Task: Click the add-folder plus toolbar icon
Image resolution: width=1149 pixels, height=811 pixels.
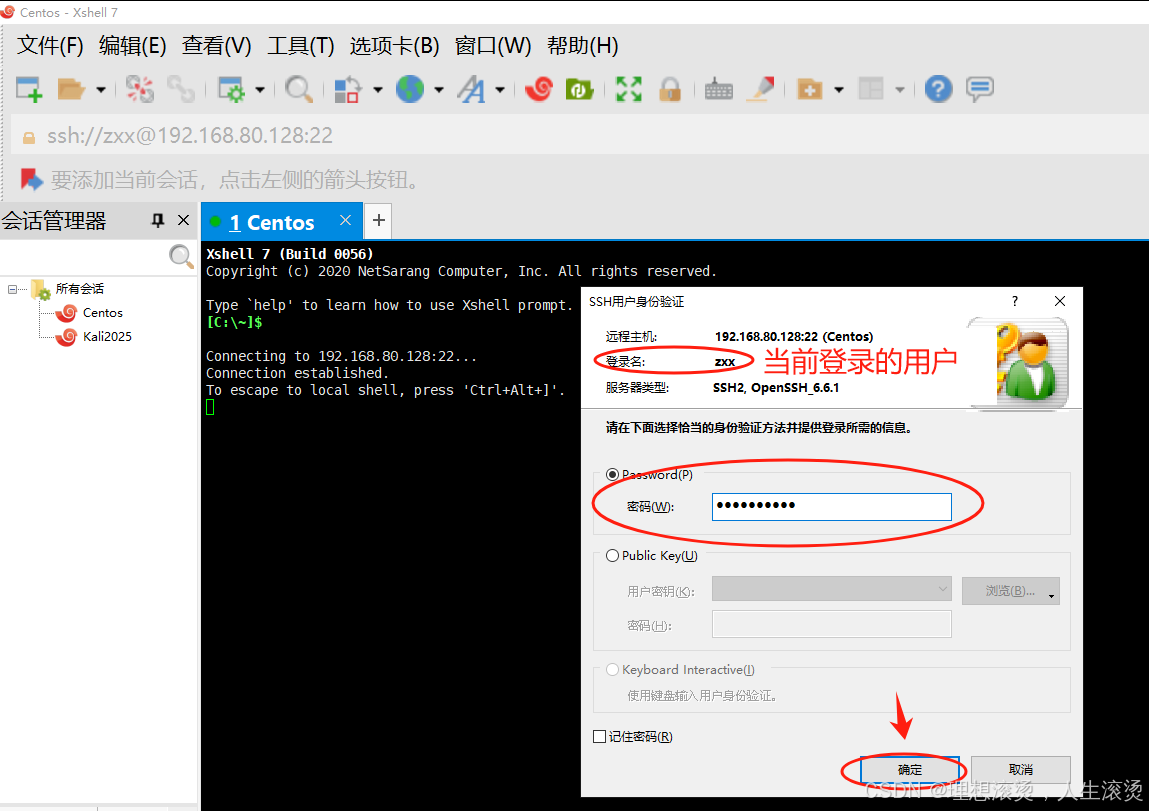Action: (809, 89)
